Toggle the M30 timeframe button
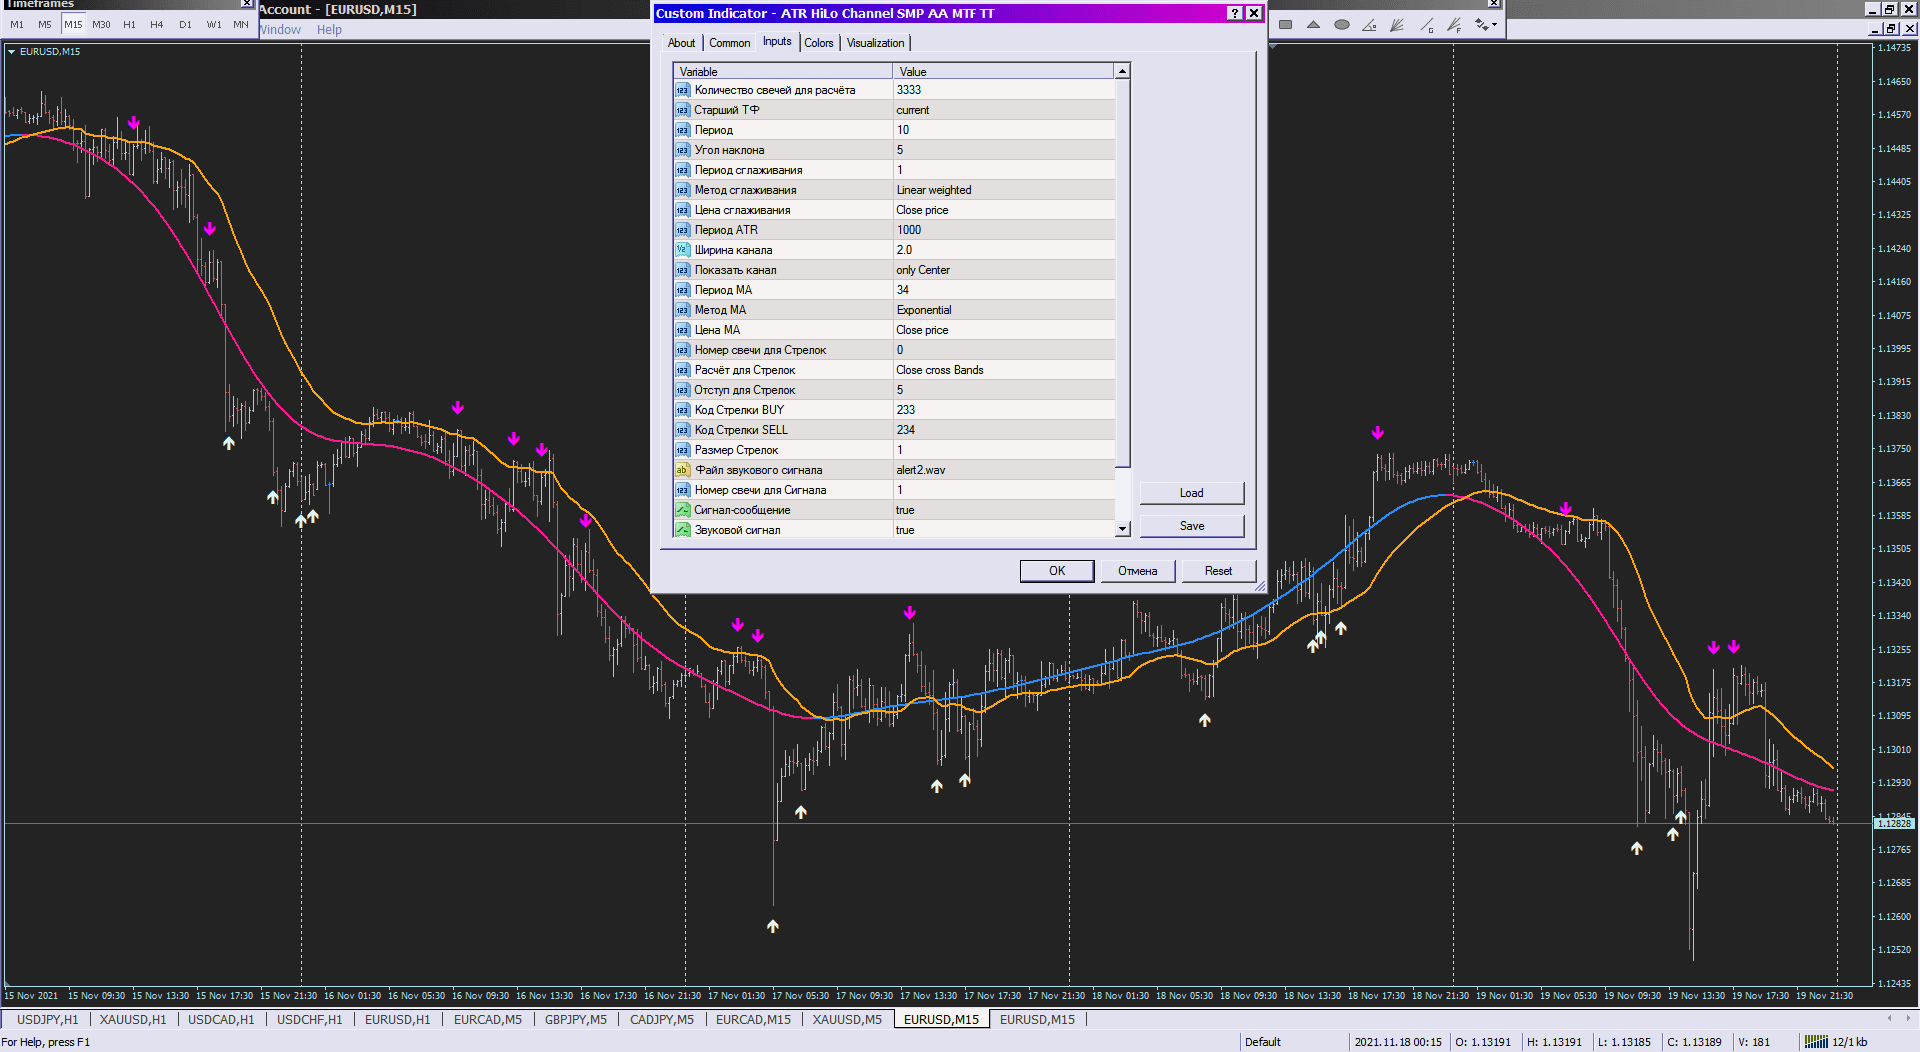Screen dimensions: 1920x1052 point(101,25)
